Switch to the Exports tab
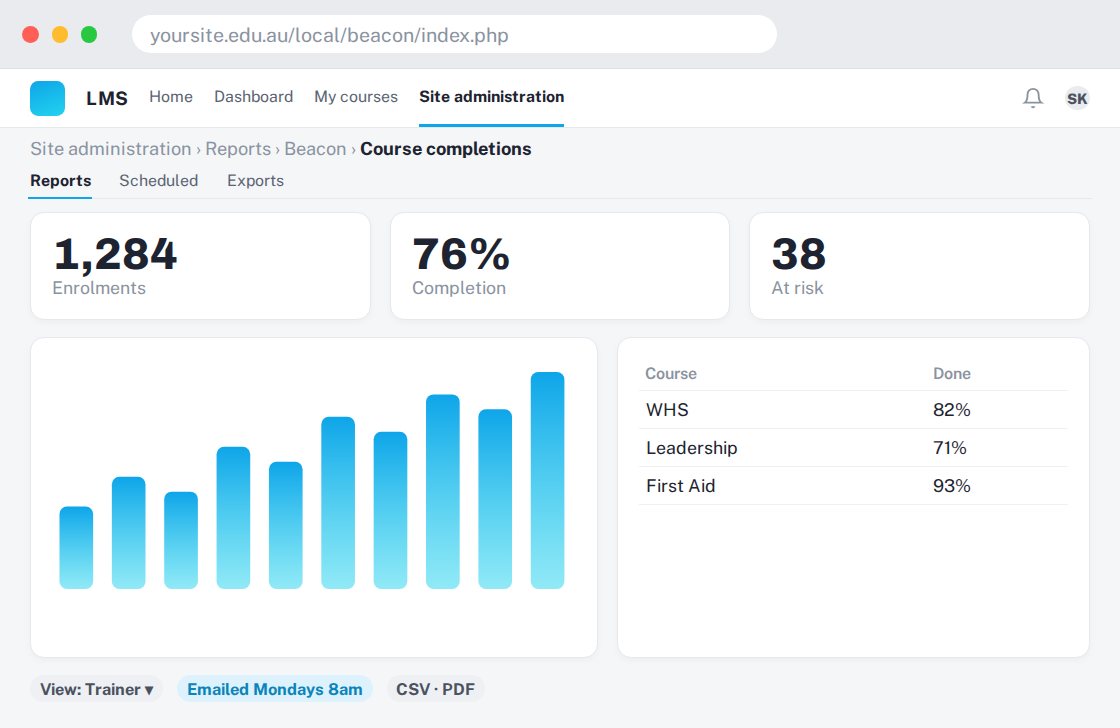 [256, 181]
